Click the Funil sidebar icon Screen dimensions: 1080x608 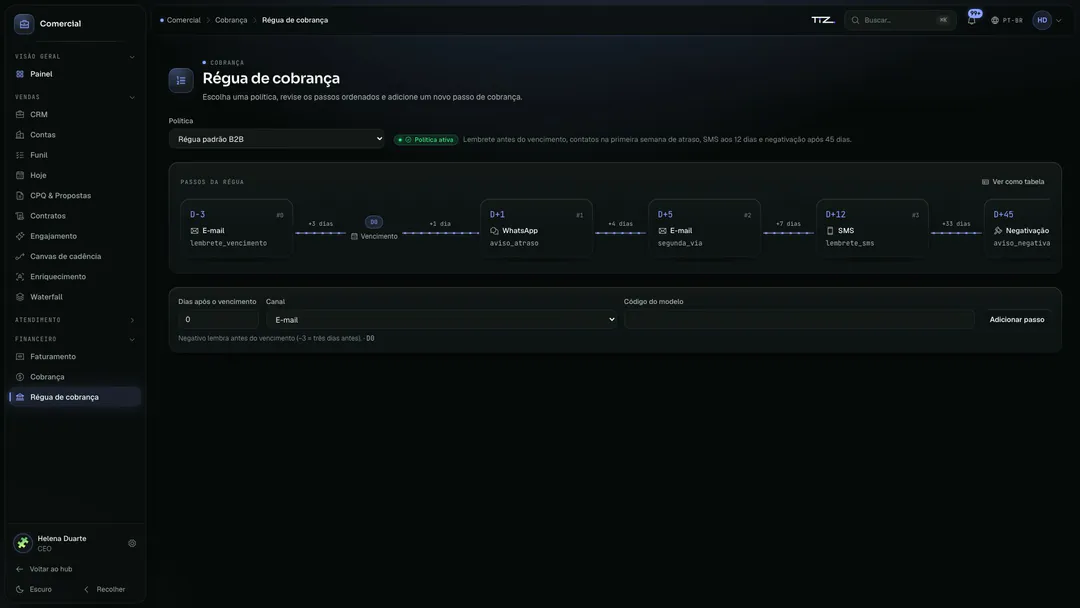[x=20, y=155]
